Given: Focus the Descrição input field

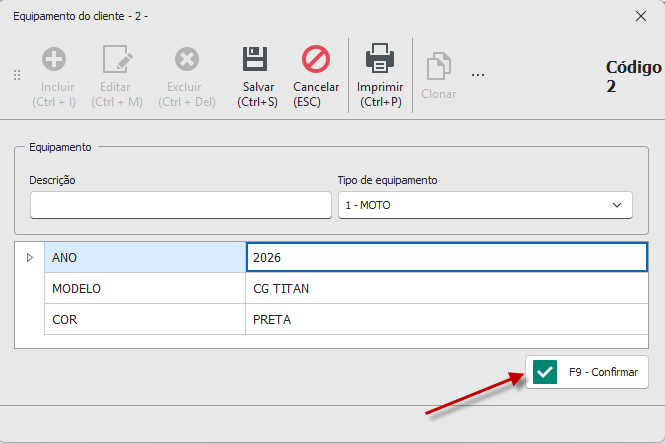Looking at the screenshot, I should point(181,205).
